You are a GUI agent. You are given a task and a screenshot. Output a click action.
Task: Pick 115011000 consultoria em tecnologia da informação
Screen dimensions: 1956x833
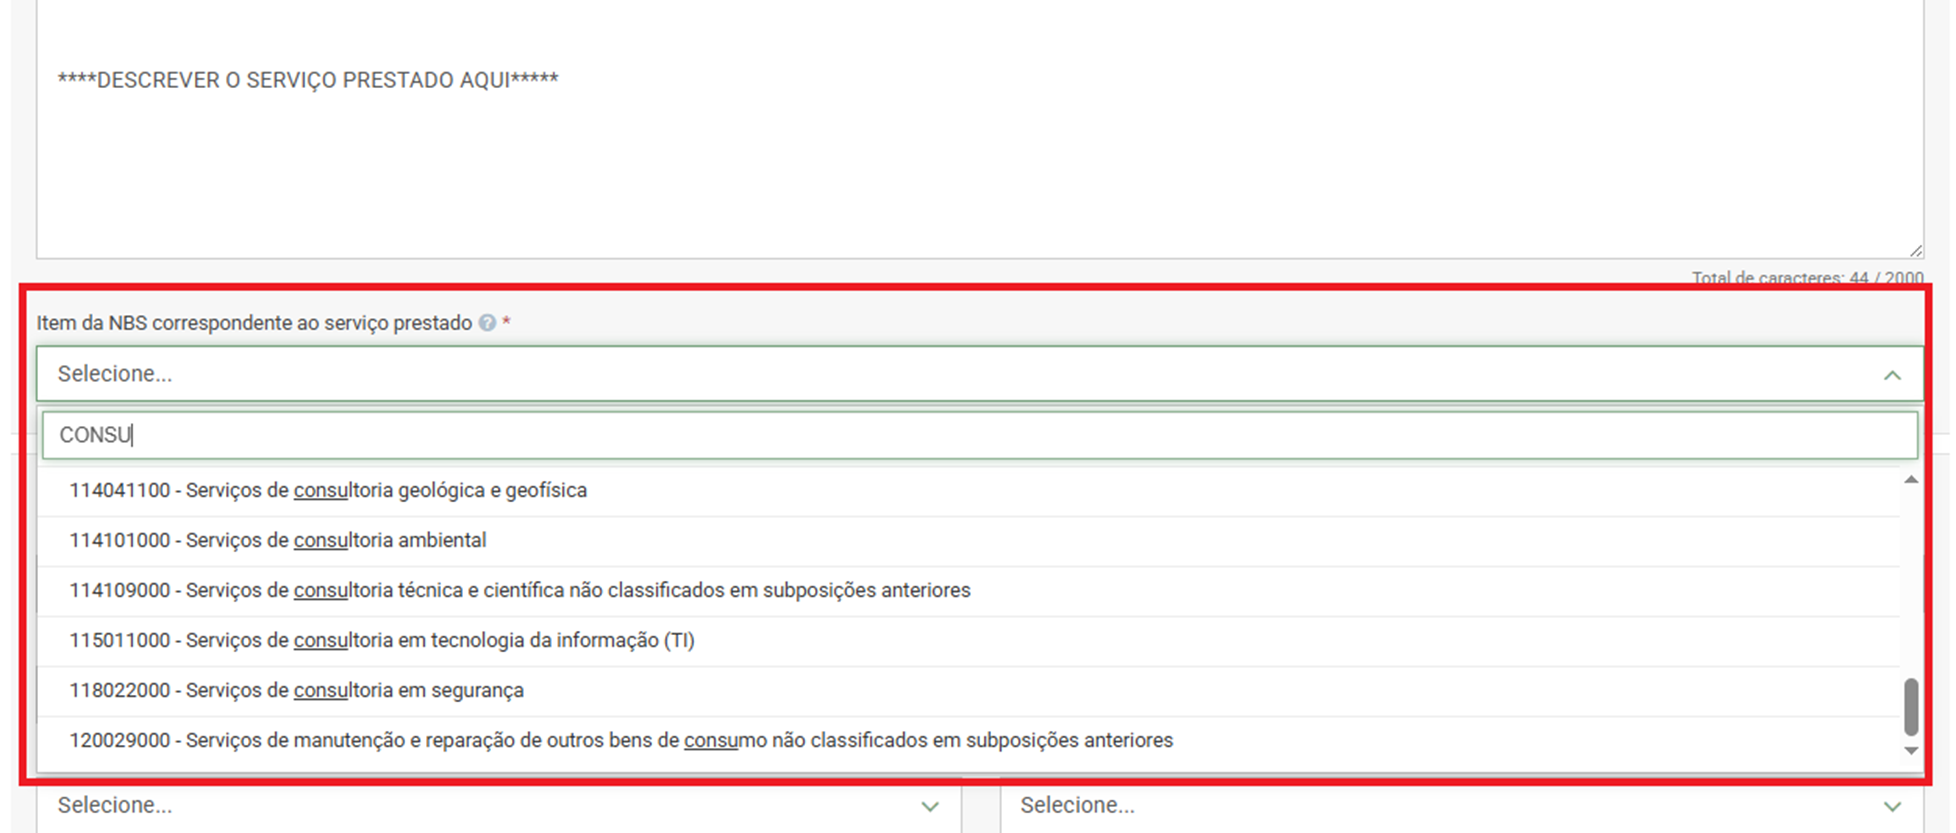(x=382, y=641)
